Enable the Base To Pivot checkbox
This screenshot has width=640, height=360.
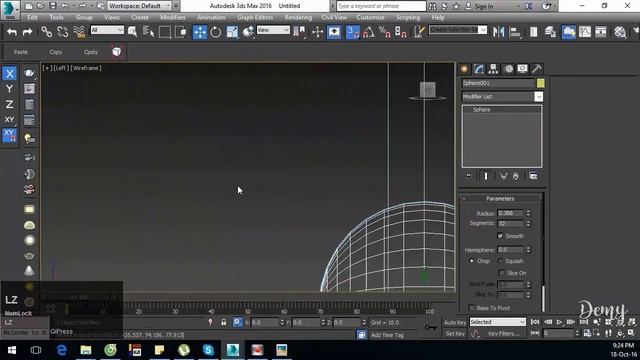coord(472,308)
